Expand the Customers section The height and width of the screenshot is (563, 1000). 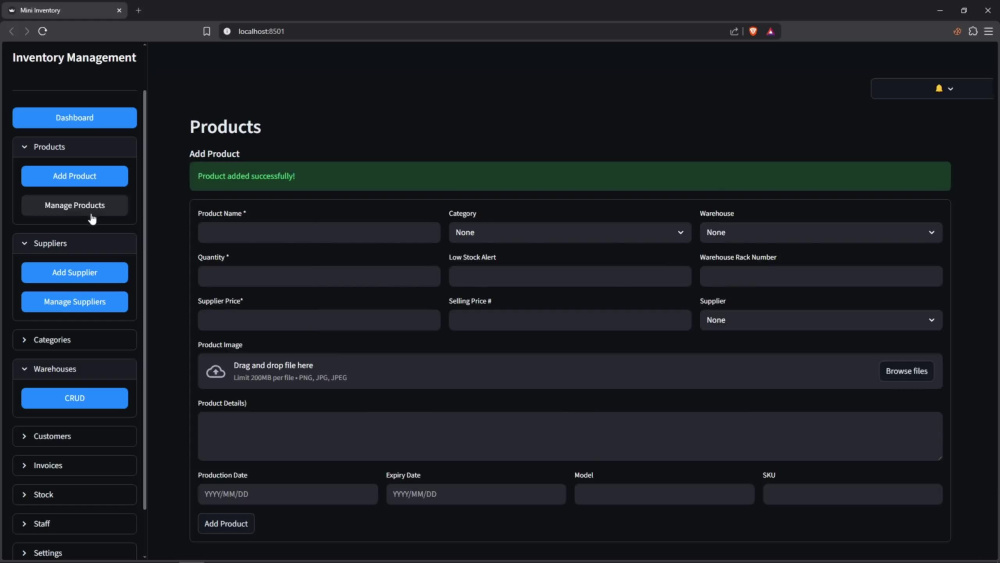[x=75, y=437]
